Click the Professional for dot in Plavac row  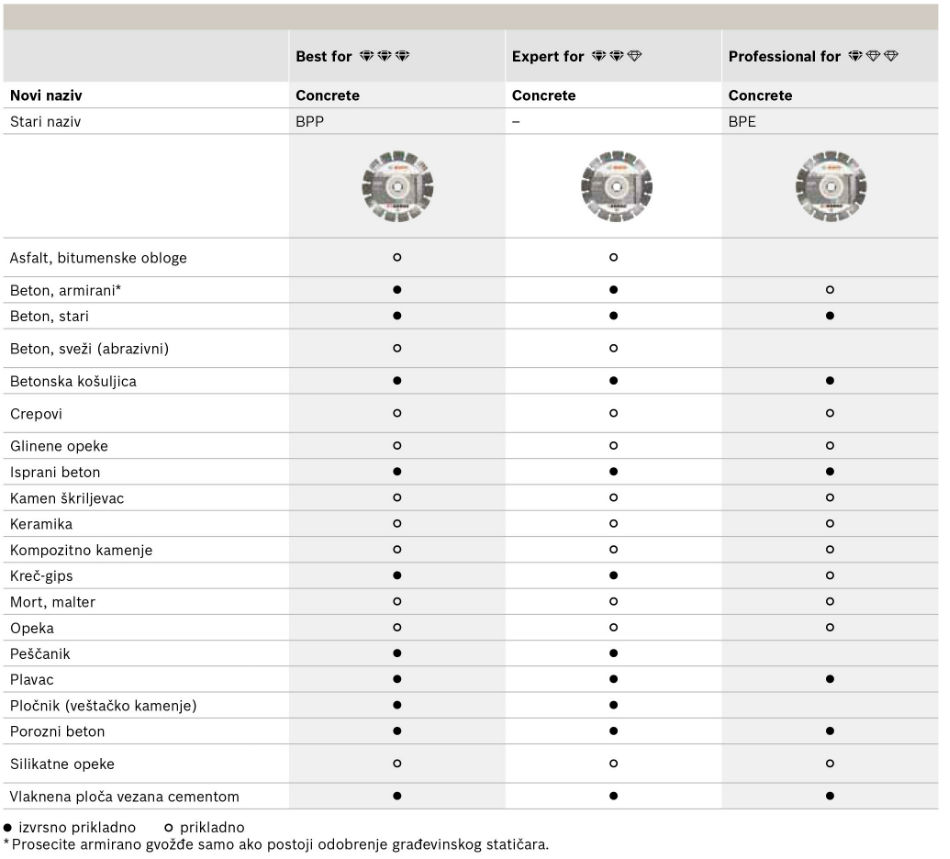point(830,680)
